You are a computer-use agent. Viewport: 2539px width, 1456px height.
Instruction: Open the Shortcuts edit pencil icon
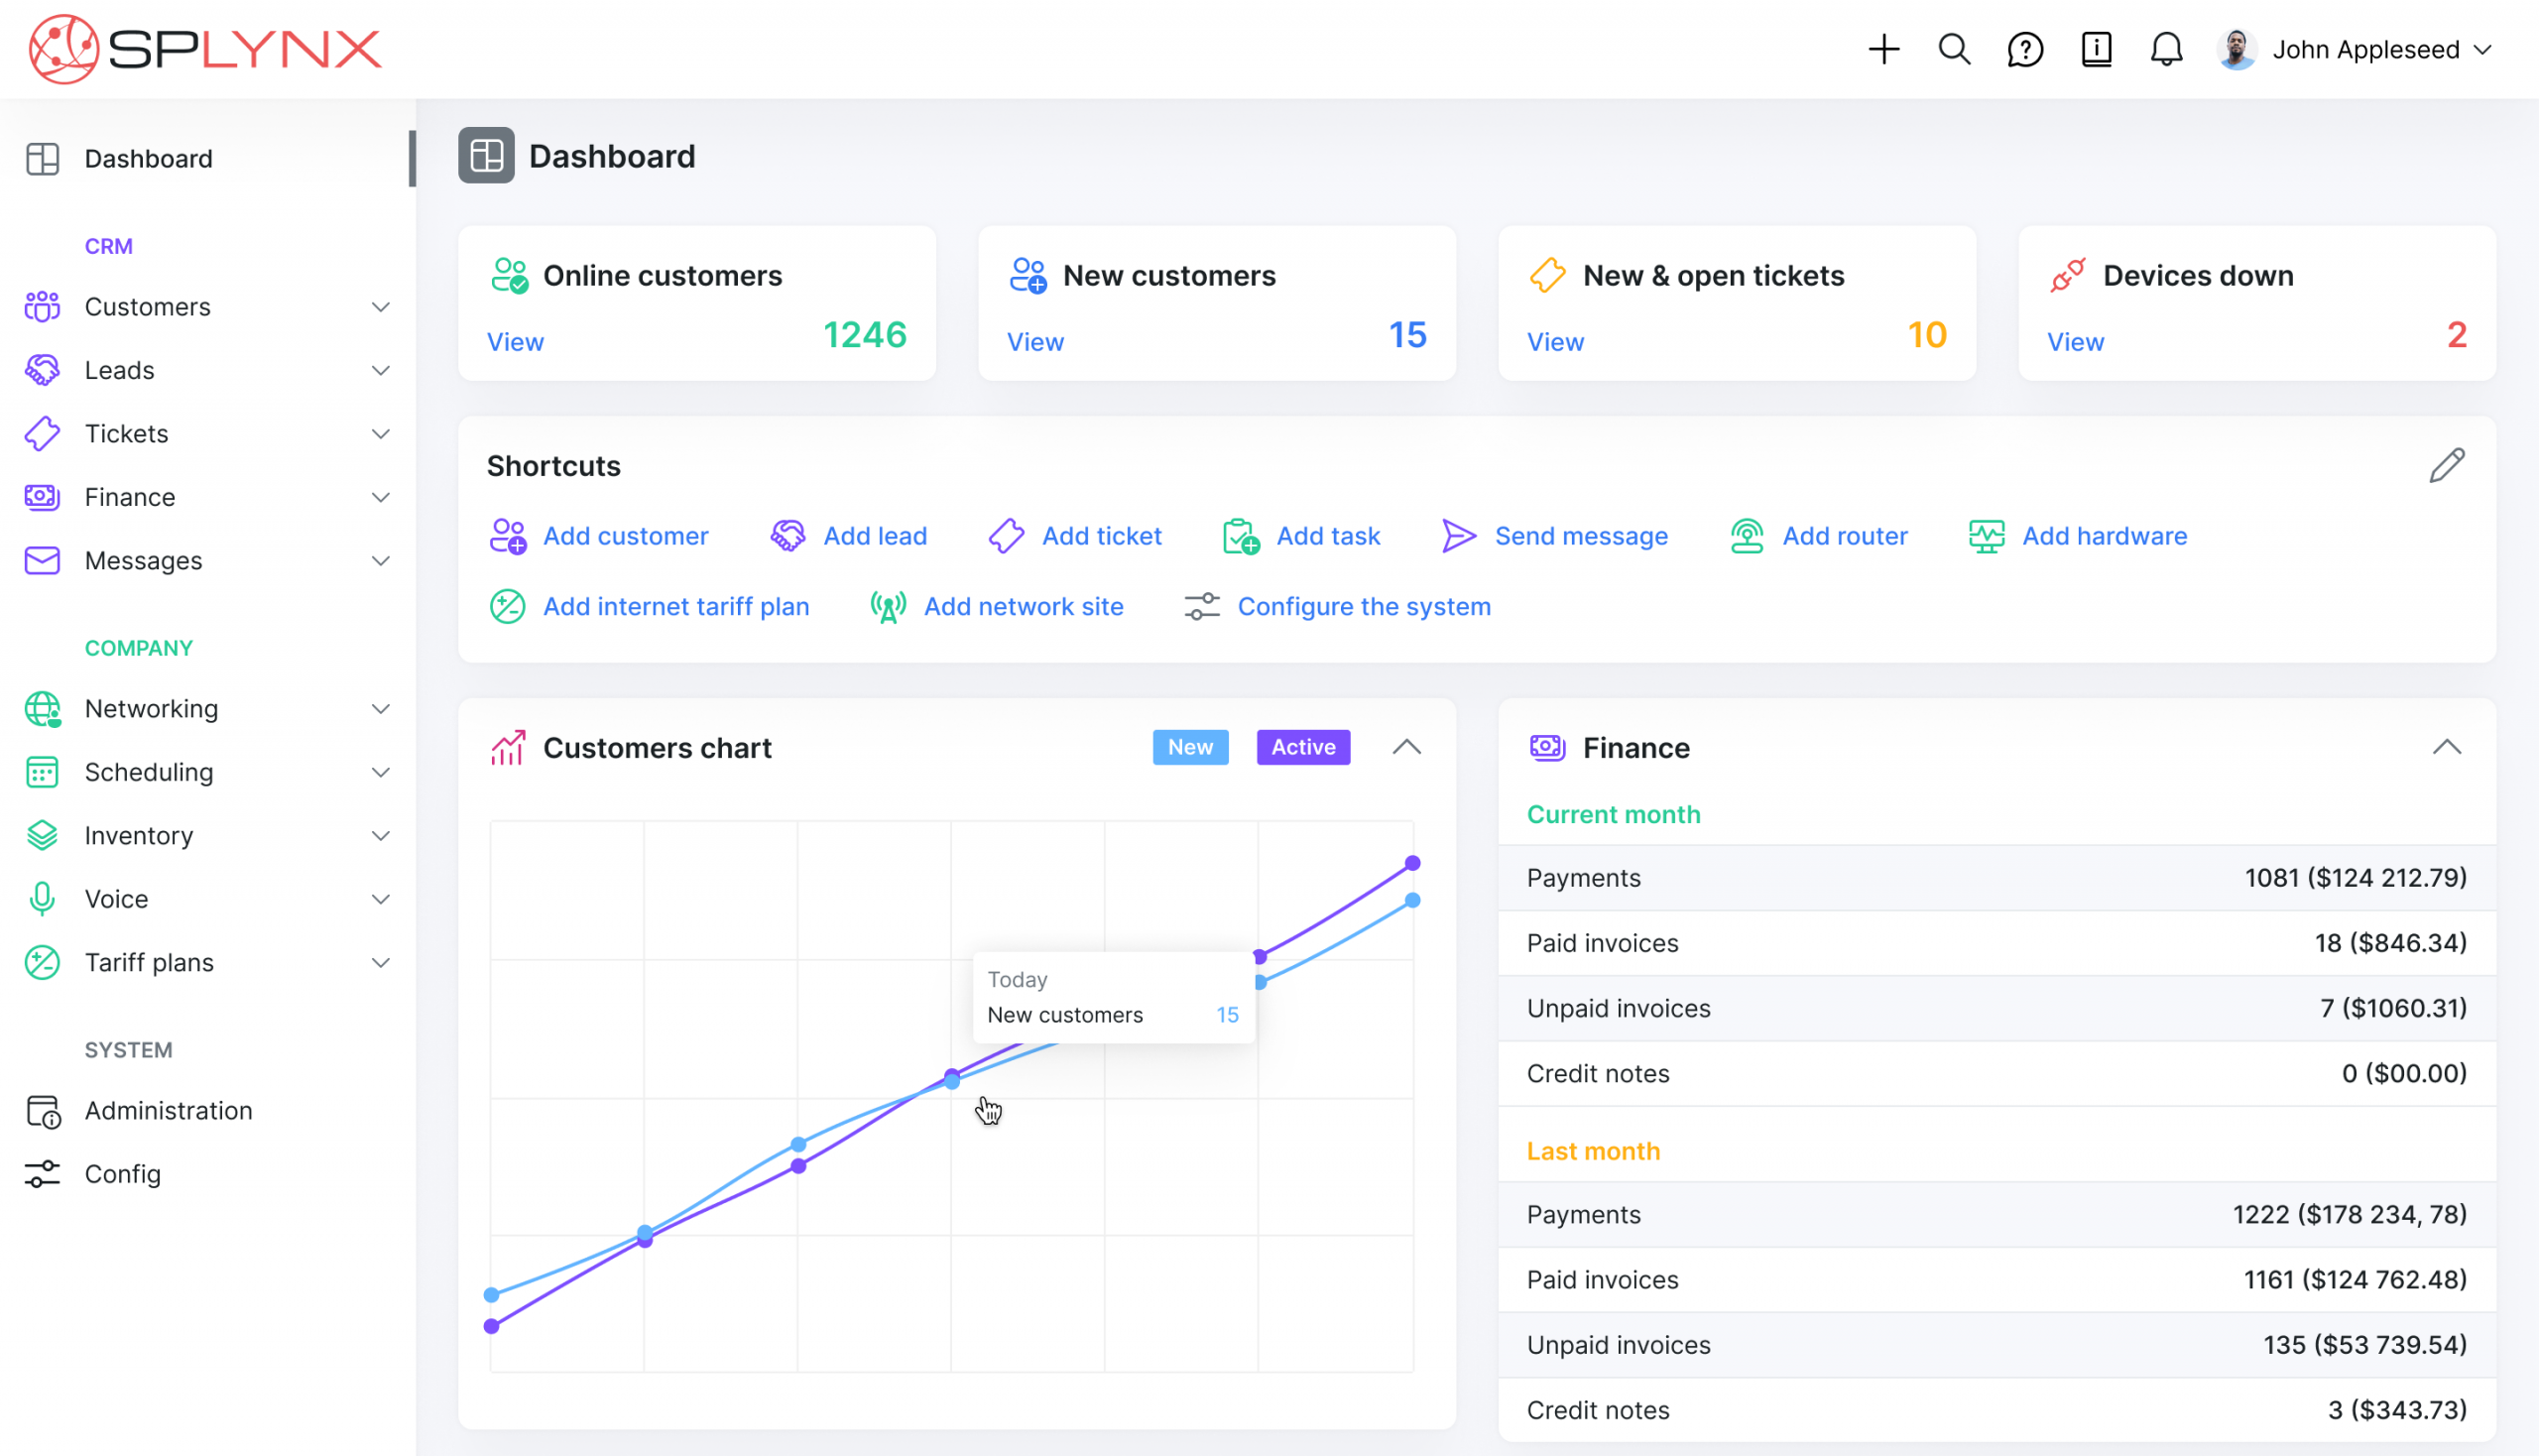[x=2447, y=464]
